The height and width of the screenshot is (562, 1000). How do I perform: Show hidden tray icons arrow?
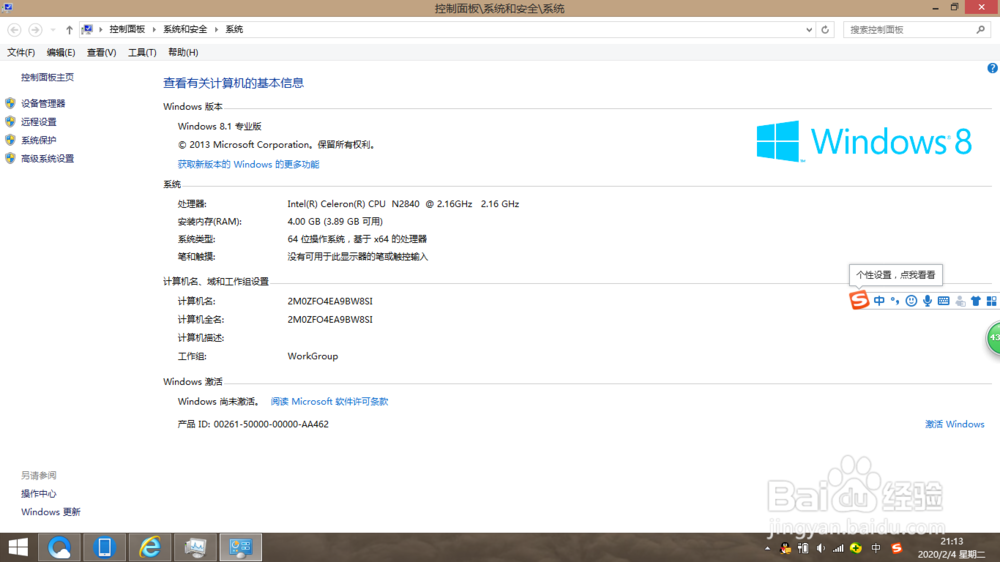pos(767,548)
